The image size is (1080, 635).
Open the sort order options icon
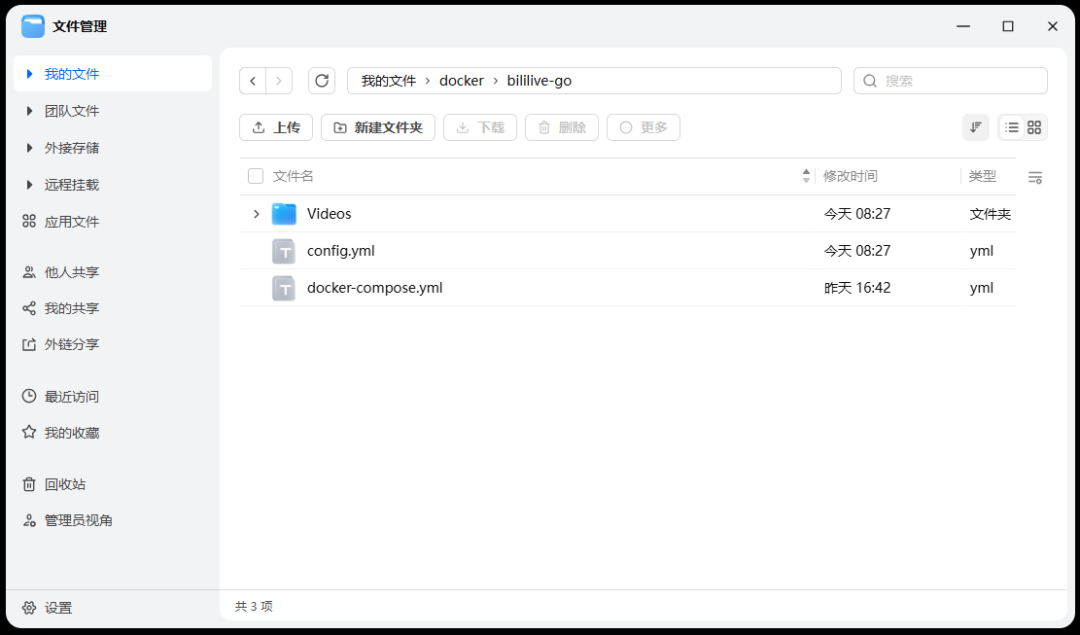[x=975, y=127]
